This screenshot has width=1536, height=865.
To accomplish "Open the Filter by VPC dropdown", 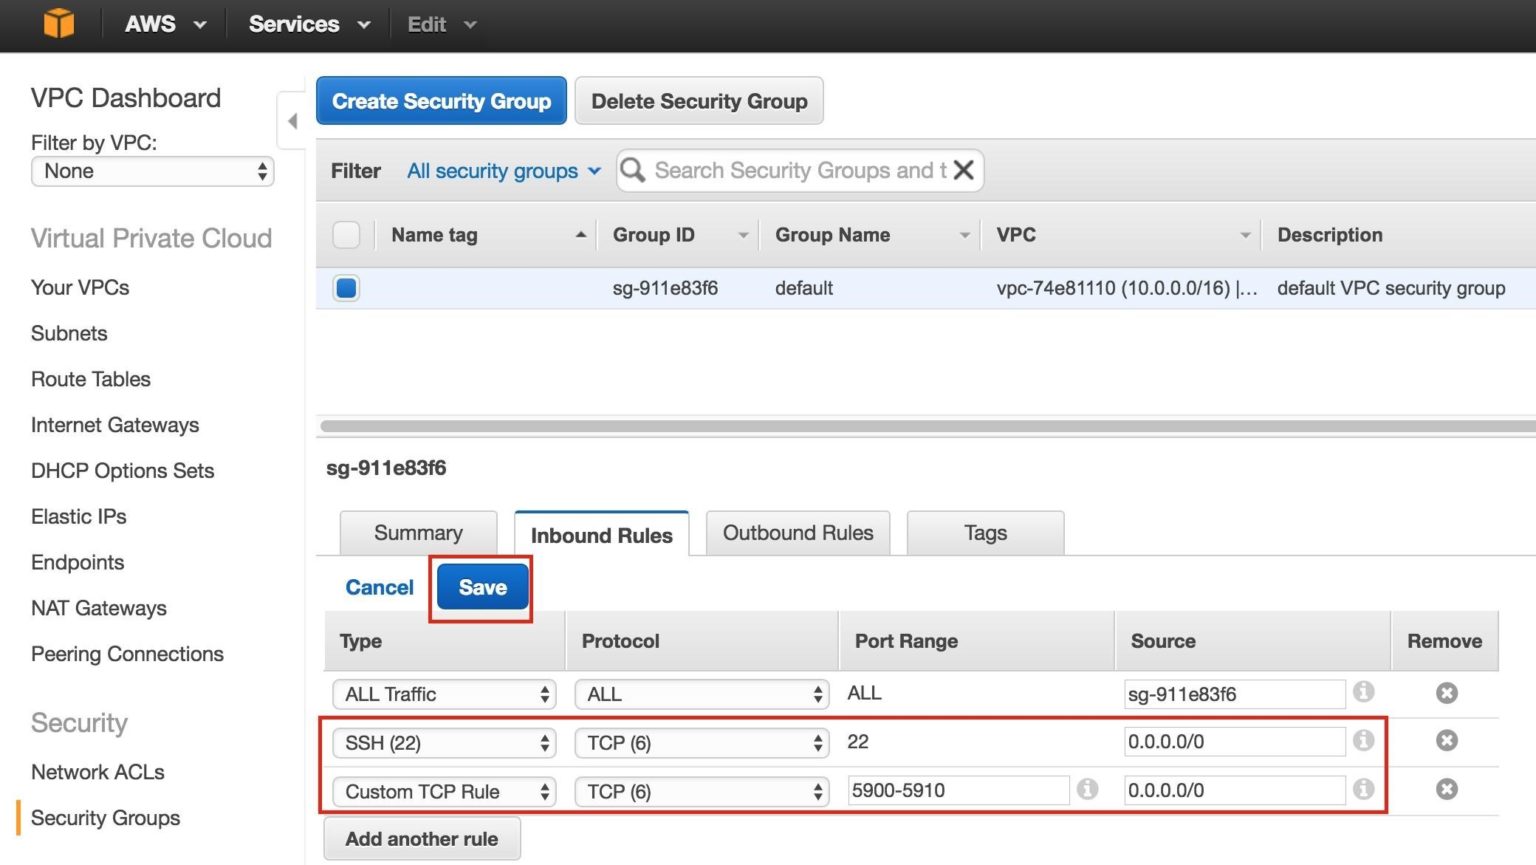I will pos(152,171).
